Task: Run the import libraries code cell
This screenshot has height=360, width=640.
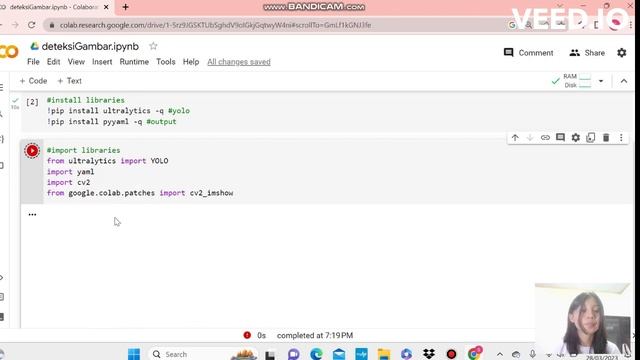Action: tap(32, 151)
